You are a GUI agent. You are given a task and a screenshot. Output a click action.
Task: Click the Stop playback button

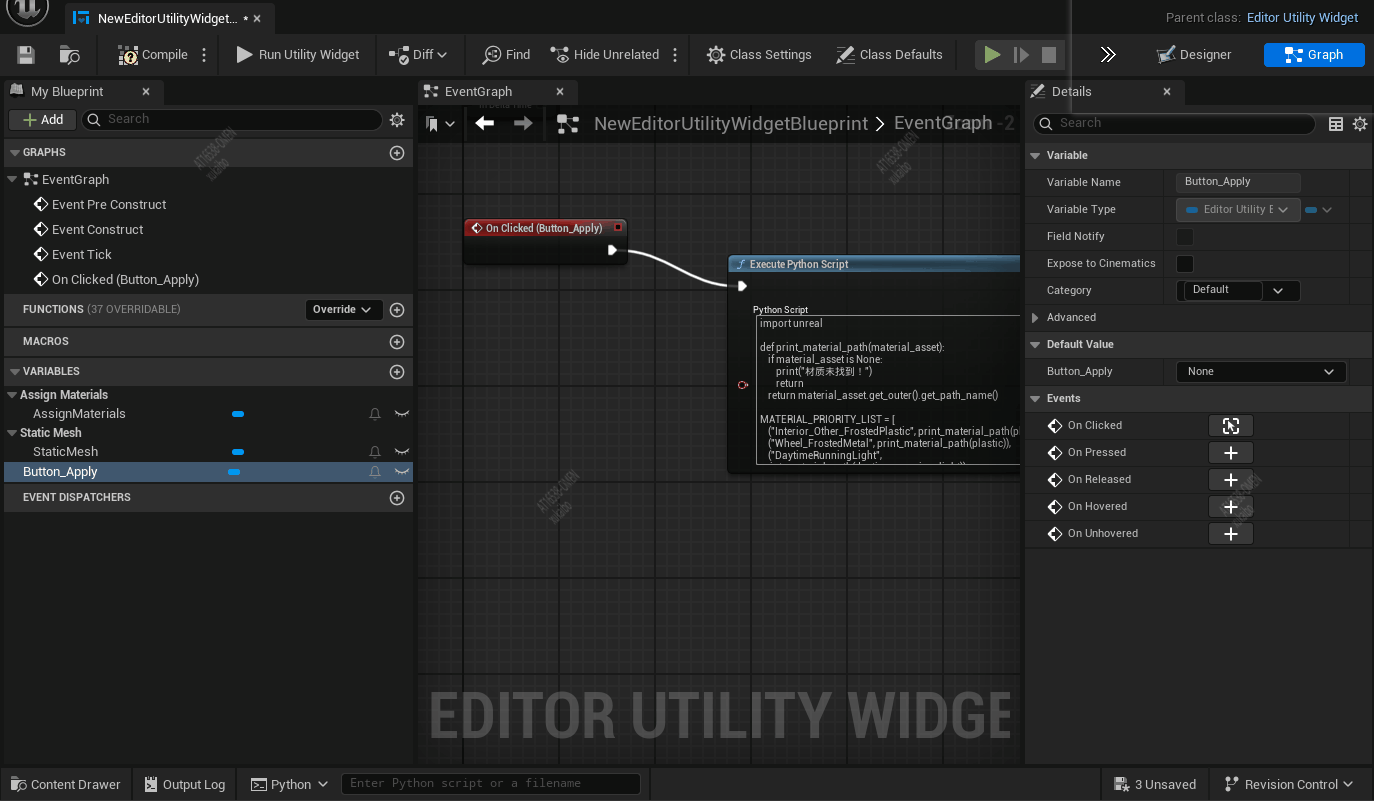[x=1049, y=55]
